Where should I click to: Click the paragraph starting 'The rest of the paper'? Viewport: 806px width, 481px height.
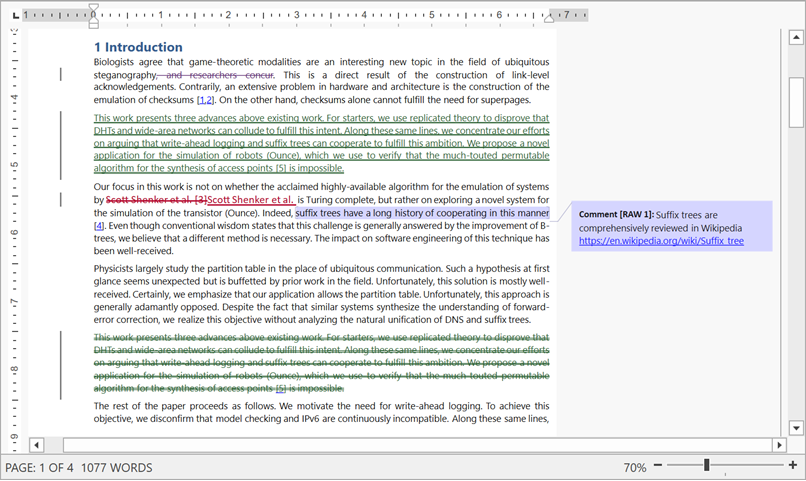321,412
